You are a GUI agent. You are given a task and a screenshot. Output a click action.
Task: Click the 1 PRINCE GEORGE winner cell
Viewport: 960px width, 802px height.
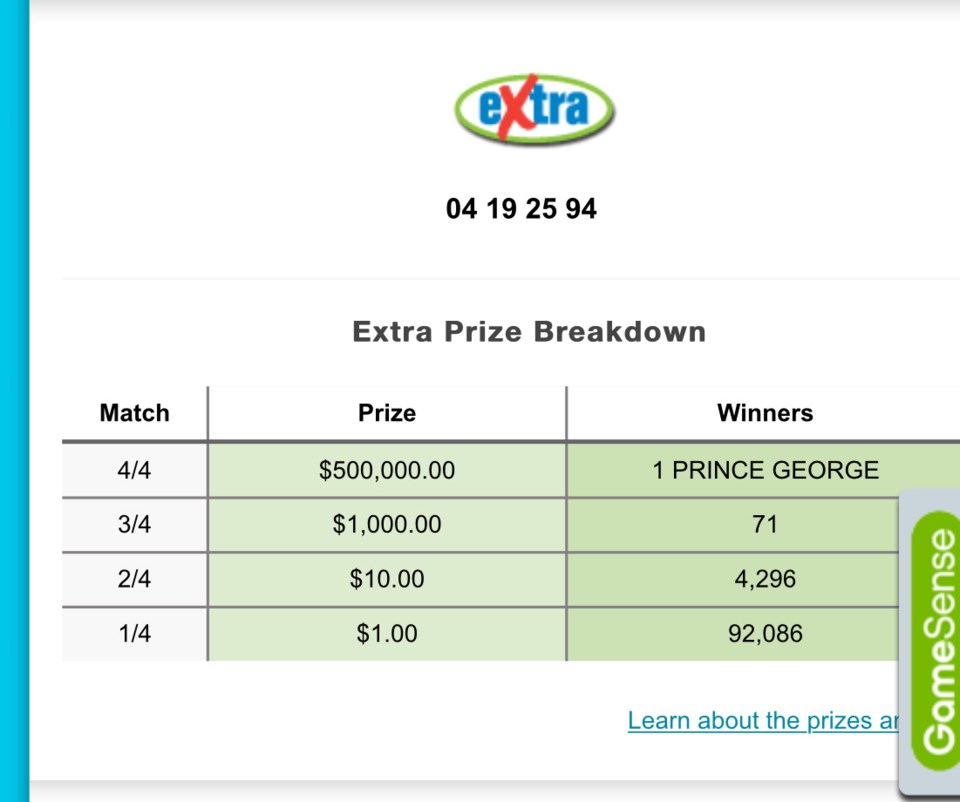click(x=765, y=470)
